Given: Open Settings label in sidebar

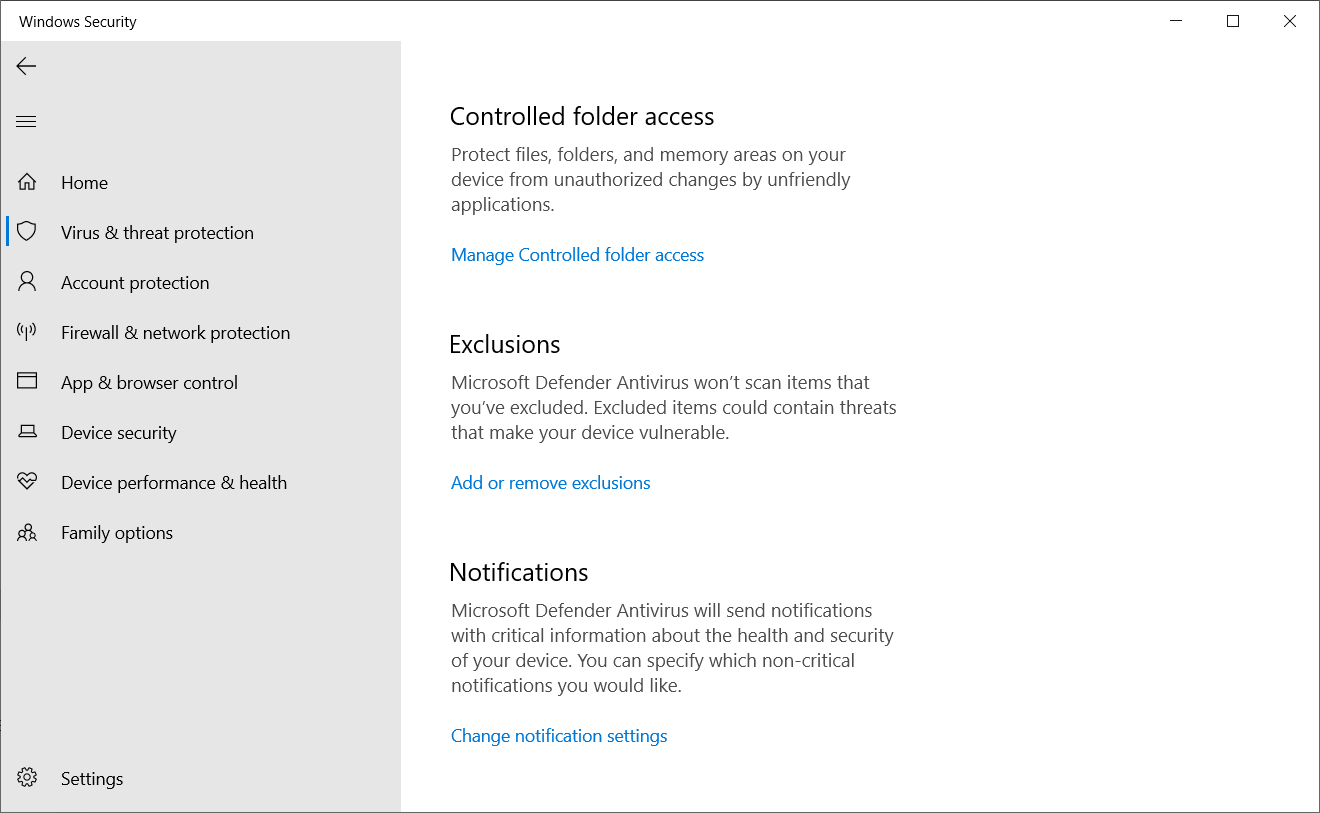Looking at the screenshot, I should coord(92,779).
